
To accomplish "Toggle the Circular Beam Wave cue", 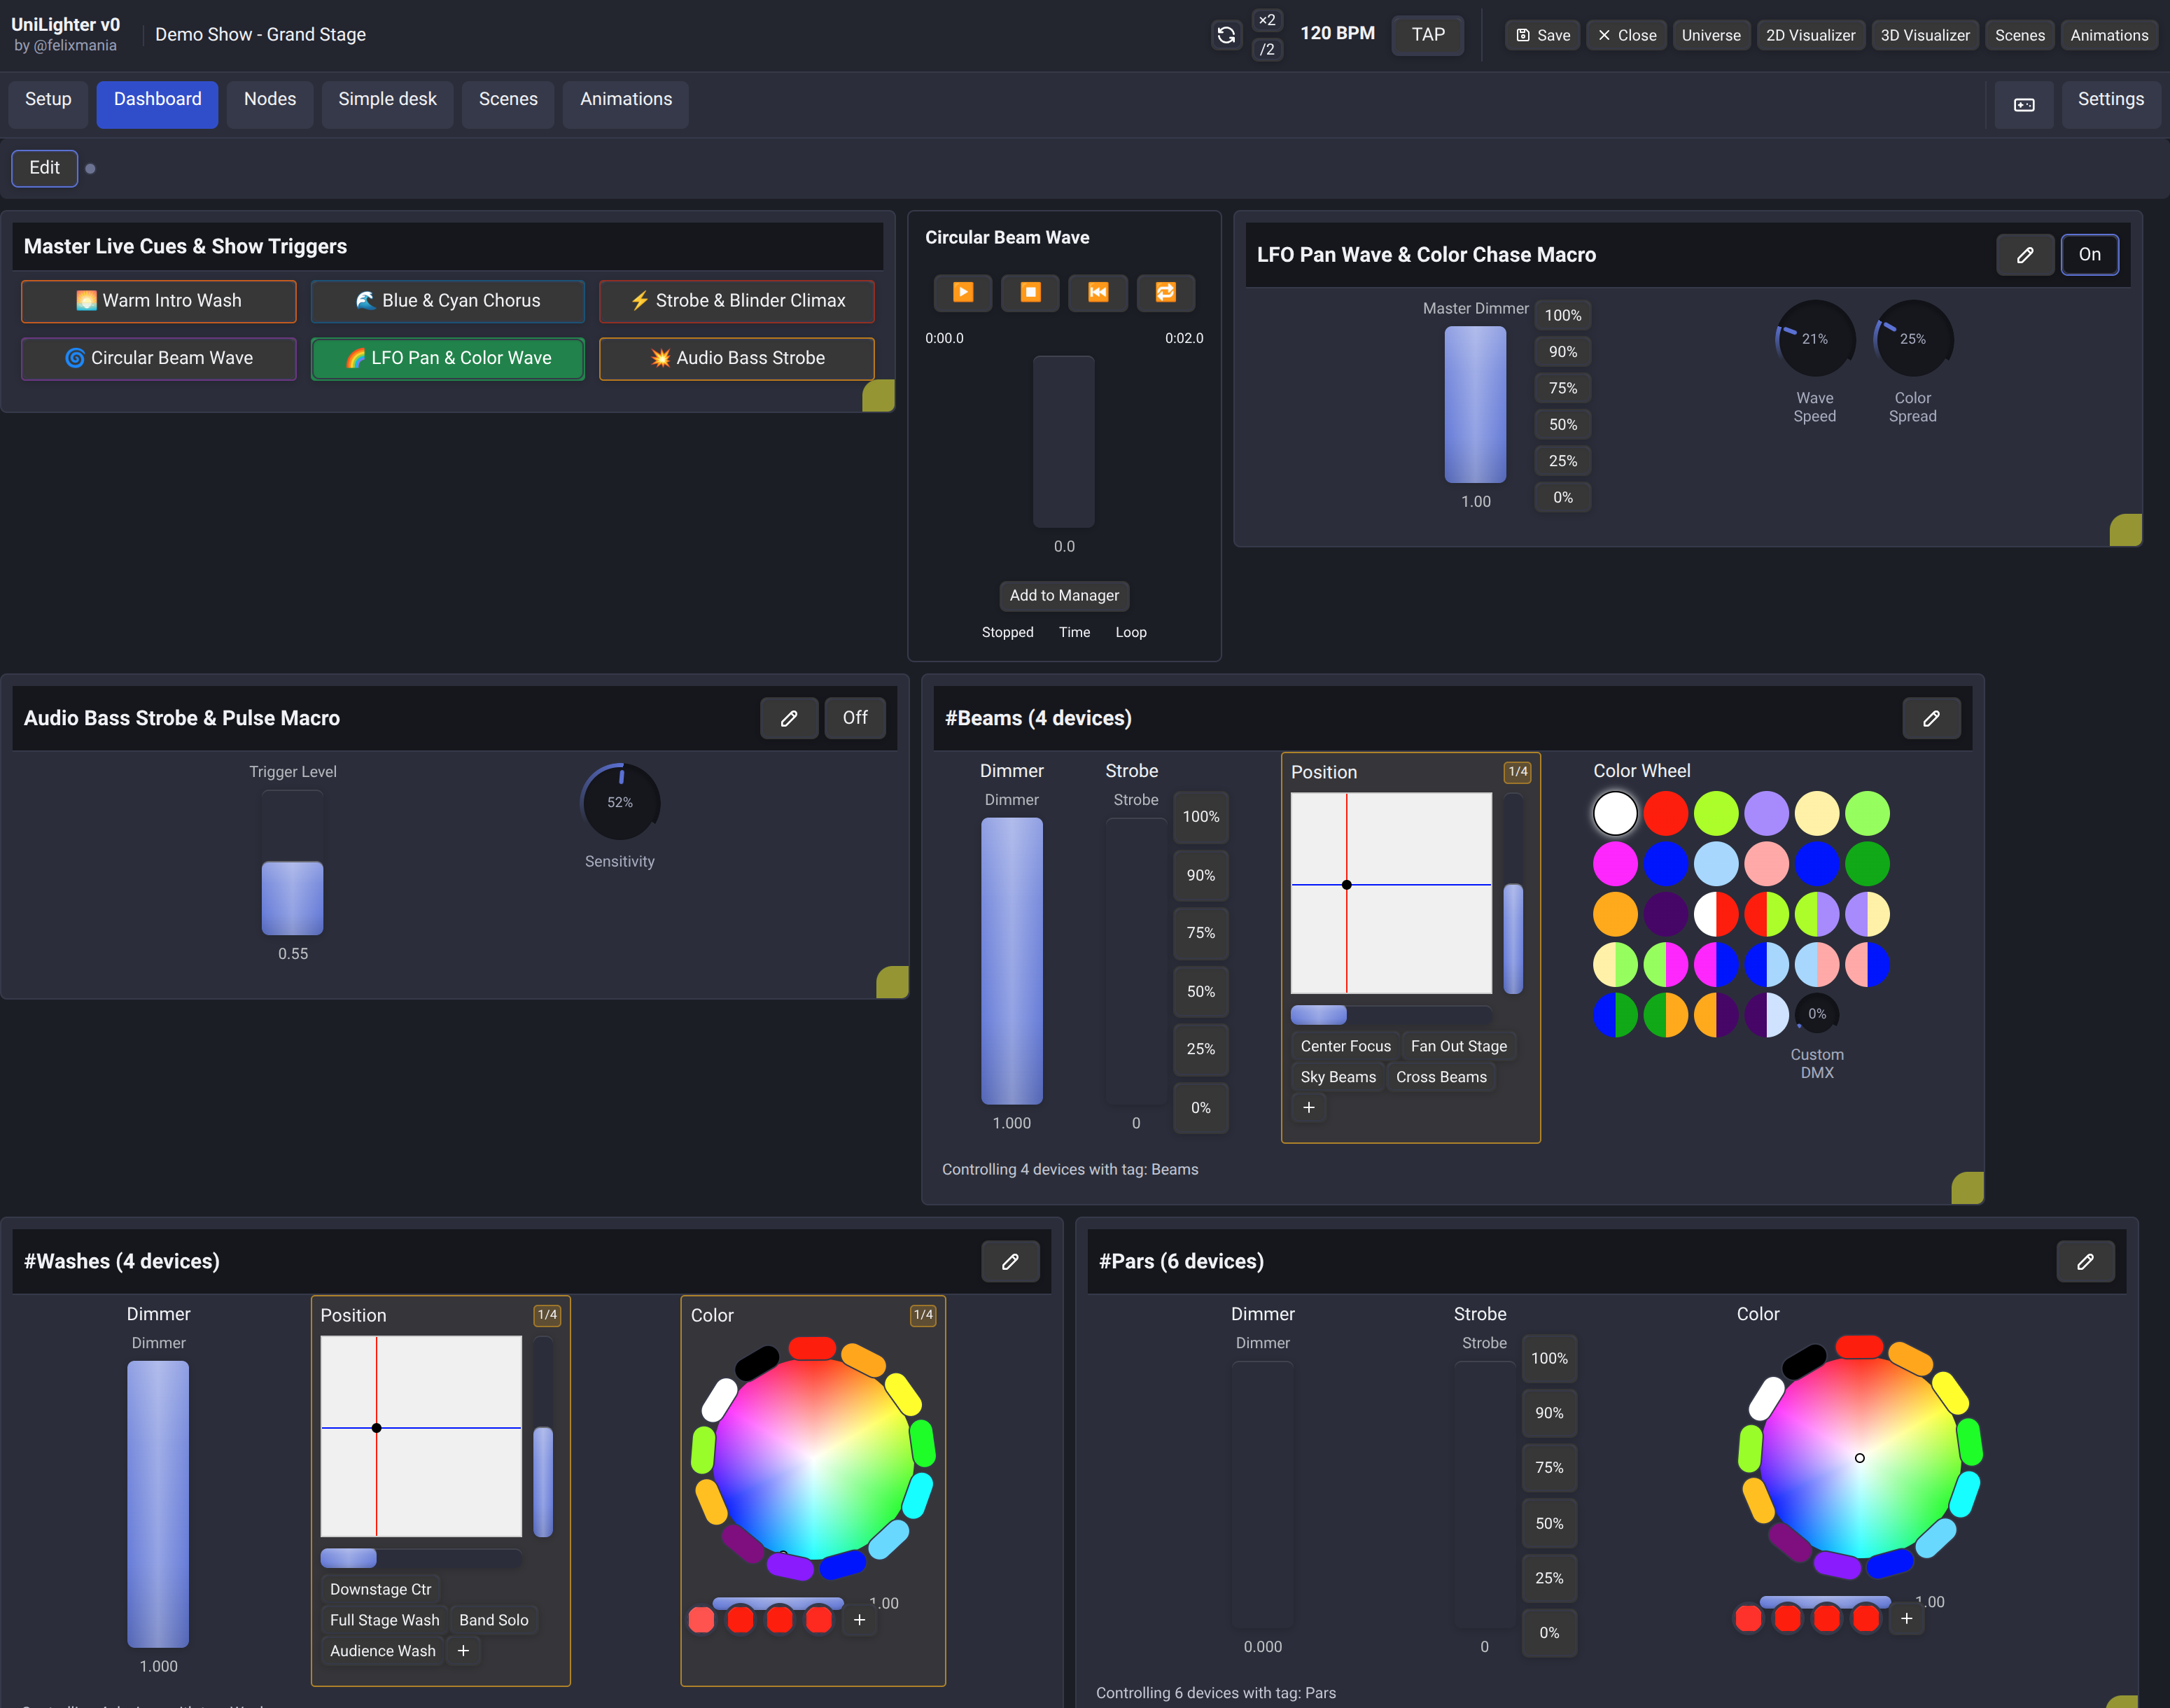I will pos(159,359).
